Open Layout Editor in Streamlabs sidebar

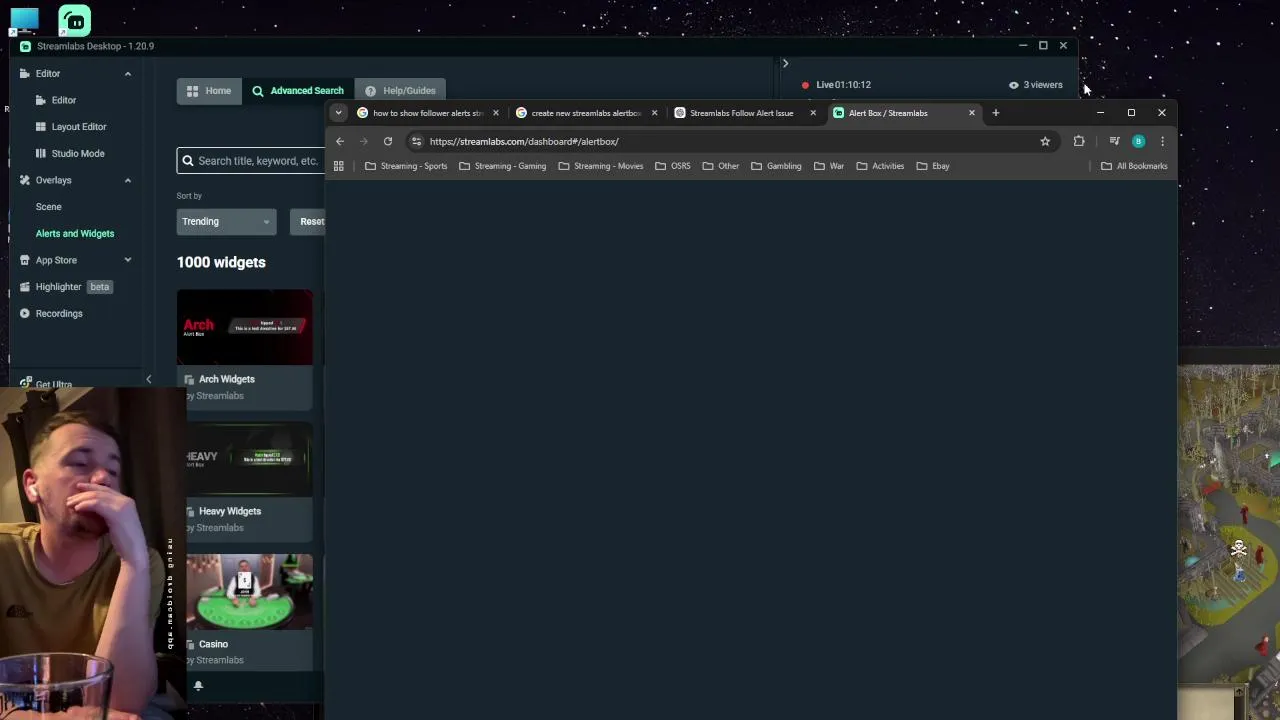point(78,127)
